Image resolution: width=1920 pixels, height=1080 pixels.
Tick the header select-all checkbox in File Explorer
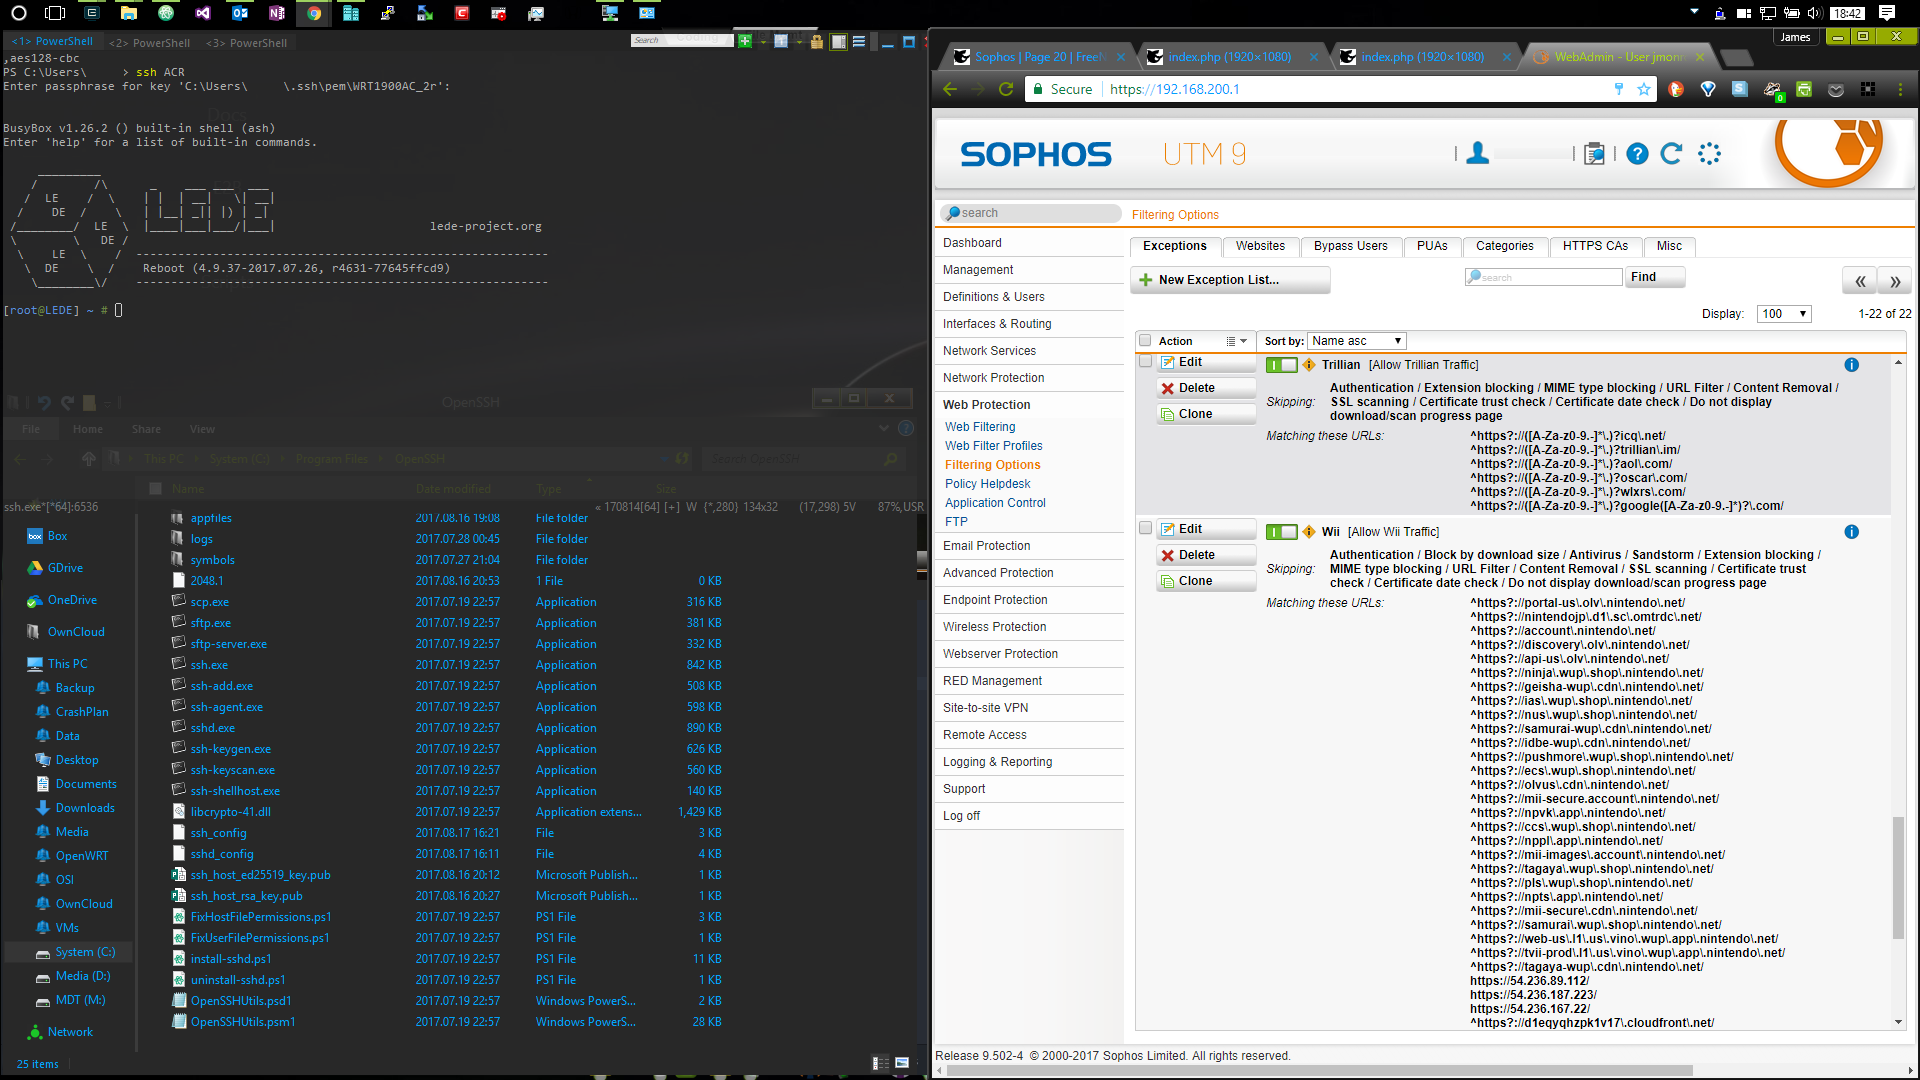click(155, 489)
